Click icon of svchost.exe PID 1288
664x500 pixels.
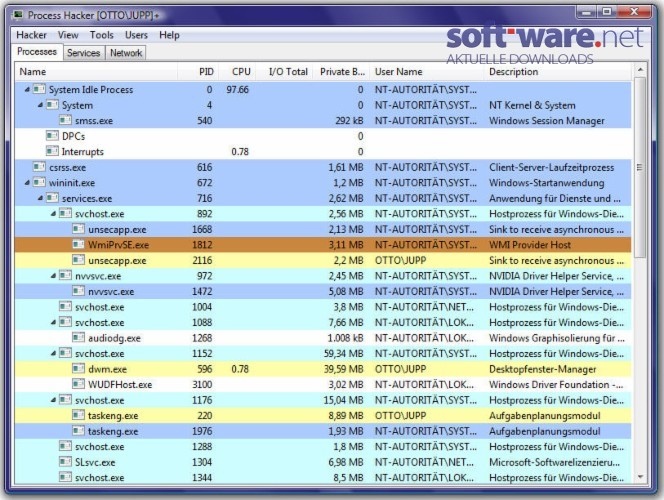point(66,446)
